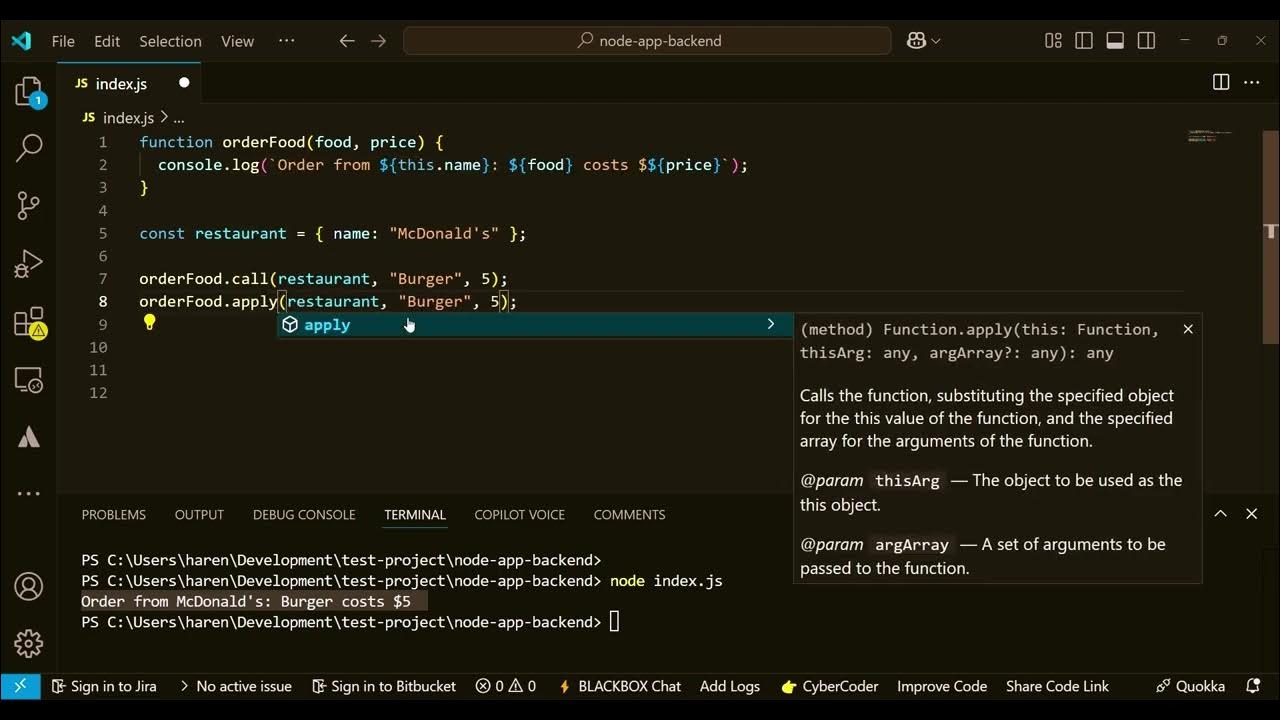
Task: Split the editor right
Action: tap(1221, 83)
